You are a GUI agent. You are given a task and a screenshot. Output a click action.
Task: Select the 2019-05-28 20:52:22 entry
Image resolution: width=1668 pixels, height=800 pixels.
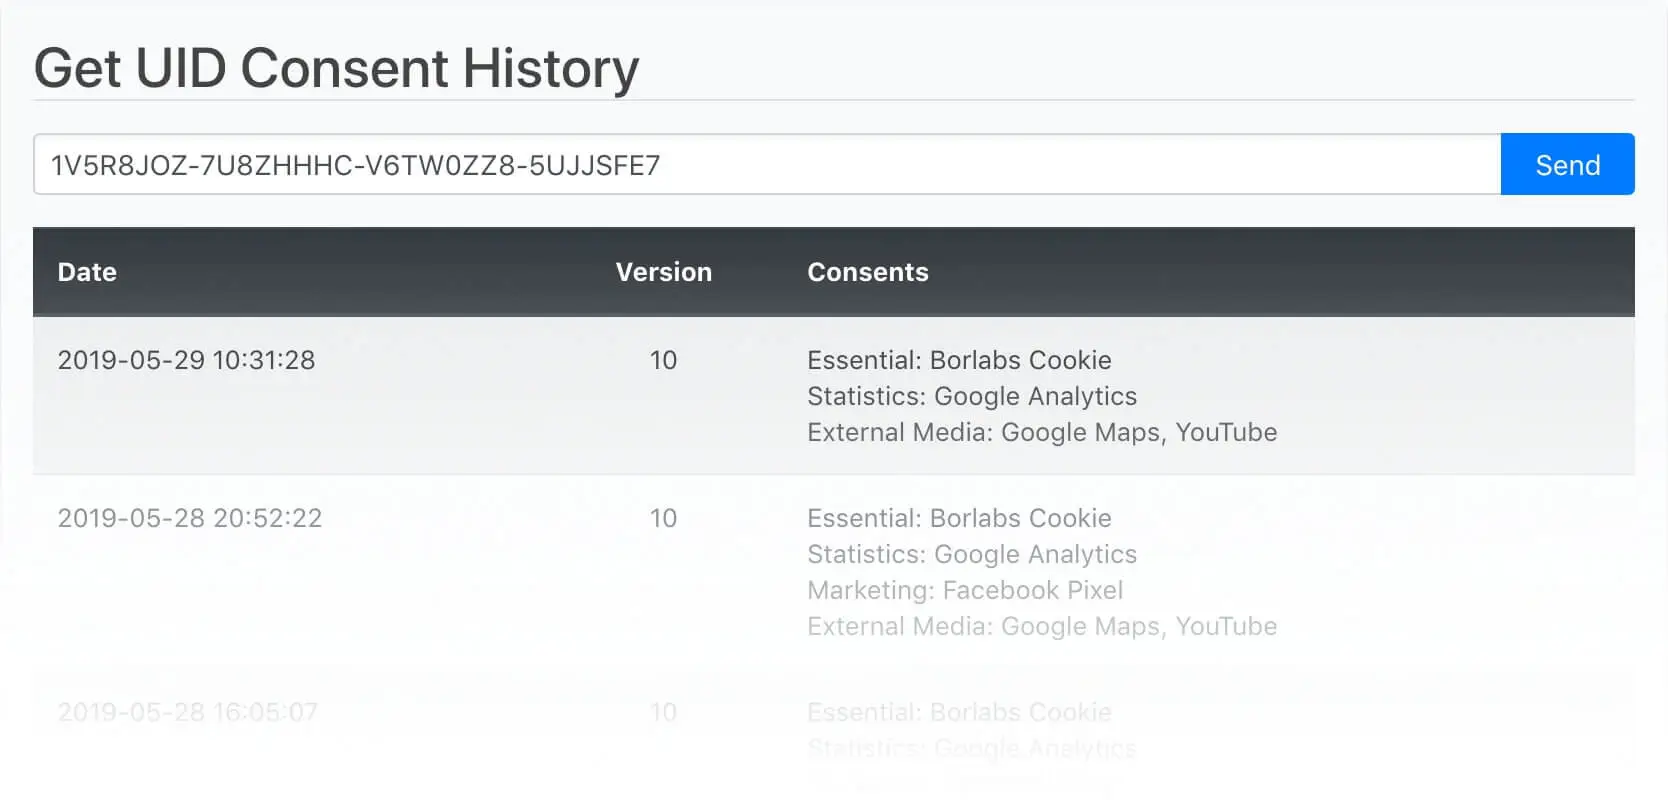pos(189,518)
